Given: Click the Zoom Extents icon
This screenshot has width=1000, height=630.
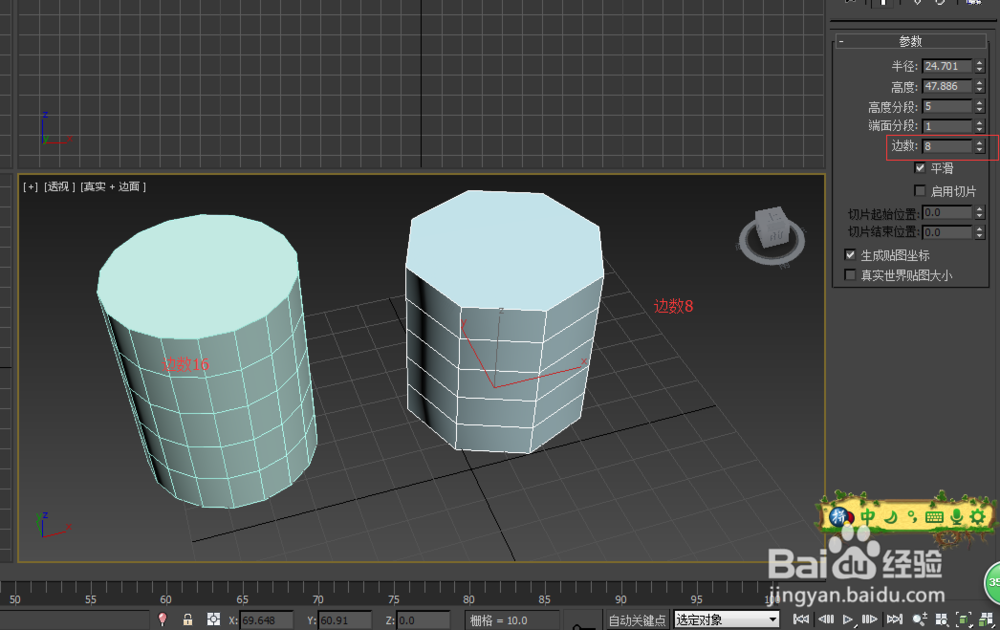Looking at the screenshot, I should pyautogui.click(x=964, y=619).
